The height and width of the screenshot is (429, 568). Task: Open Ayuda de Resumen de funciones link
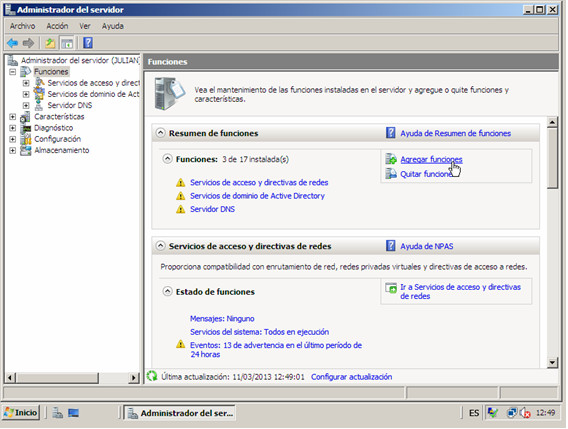(455, 133)
